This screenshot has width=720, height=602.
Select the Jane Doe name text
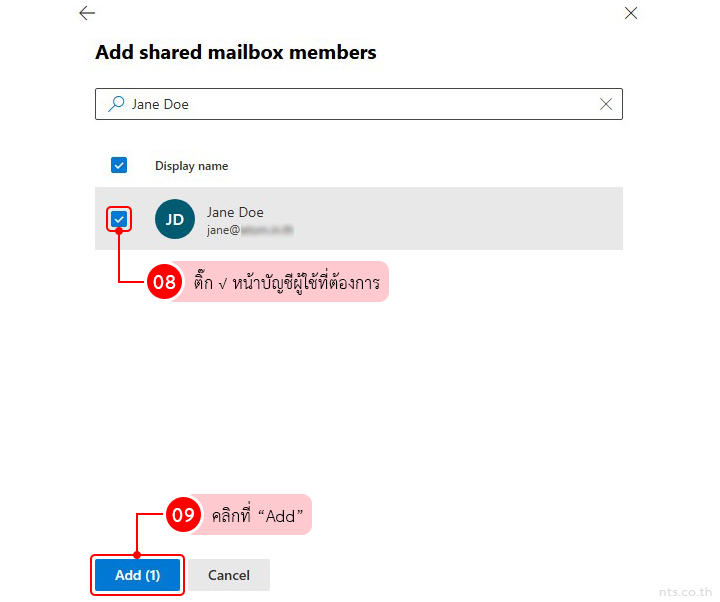[235, 212]
